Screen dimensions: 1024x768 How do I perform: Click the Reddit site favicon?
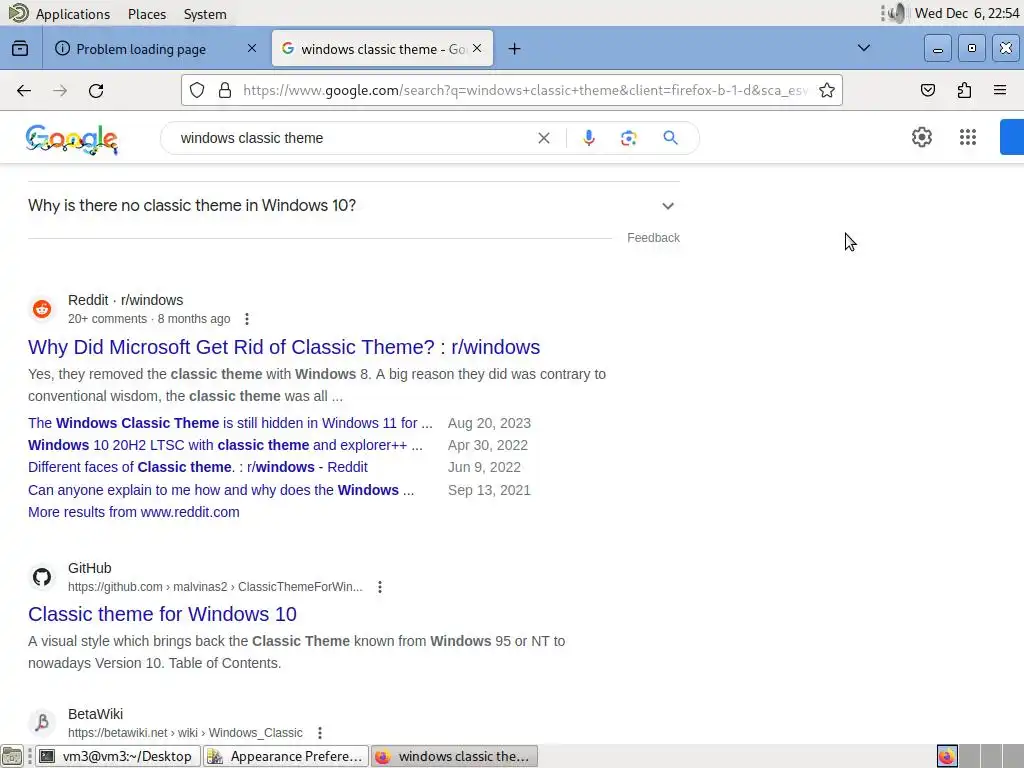pos(42,309)
